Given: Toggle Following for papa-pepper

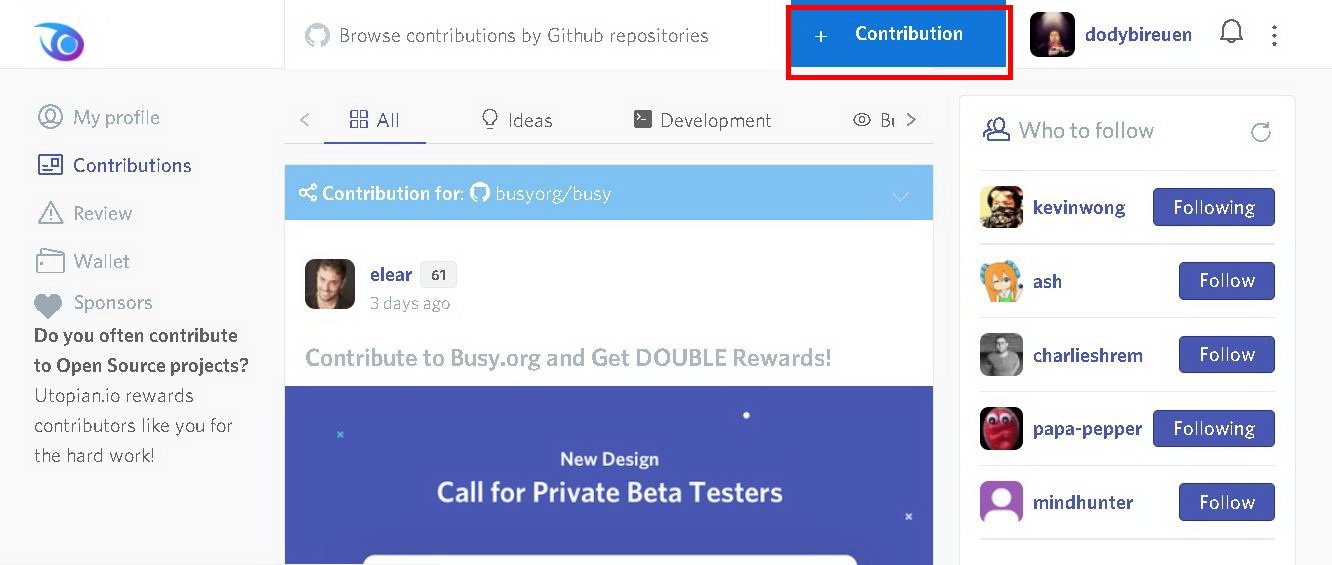Looking at the screenshot, I should click(1213, 429).
